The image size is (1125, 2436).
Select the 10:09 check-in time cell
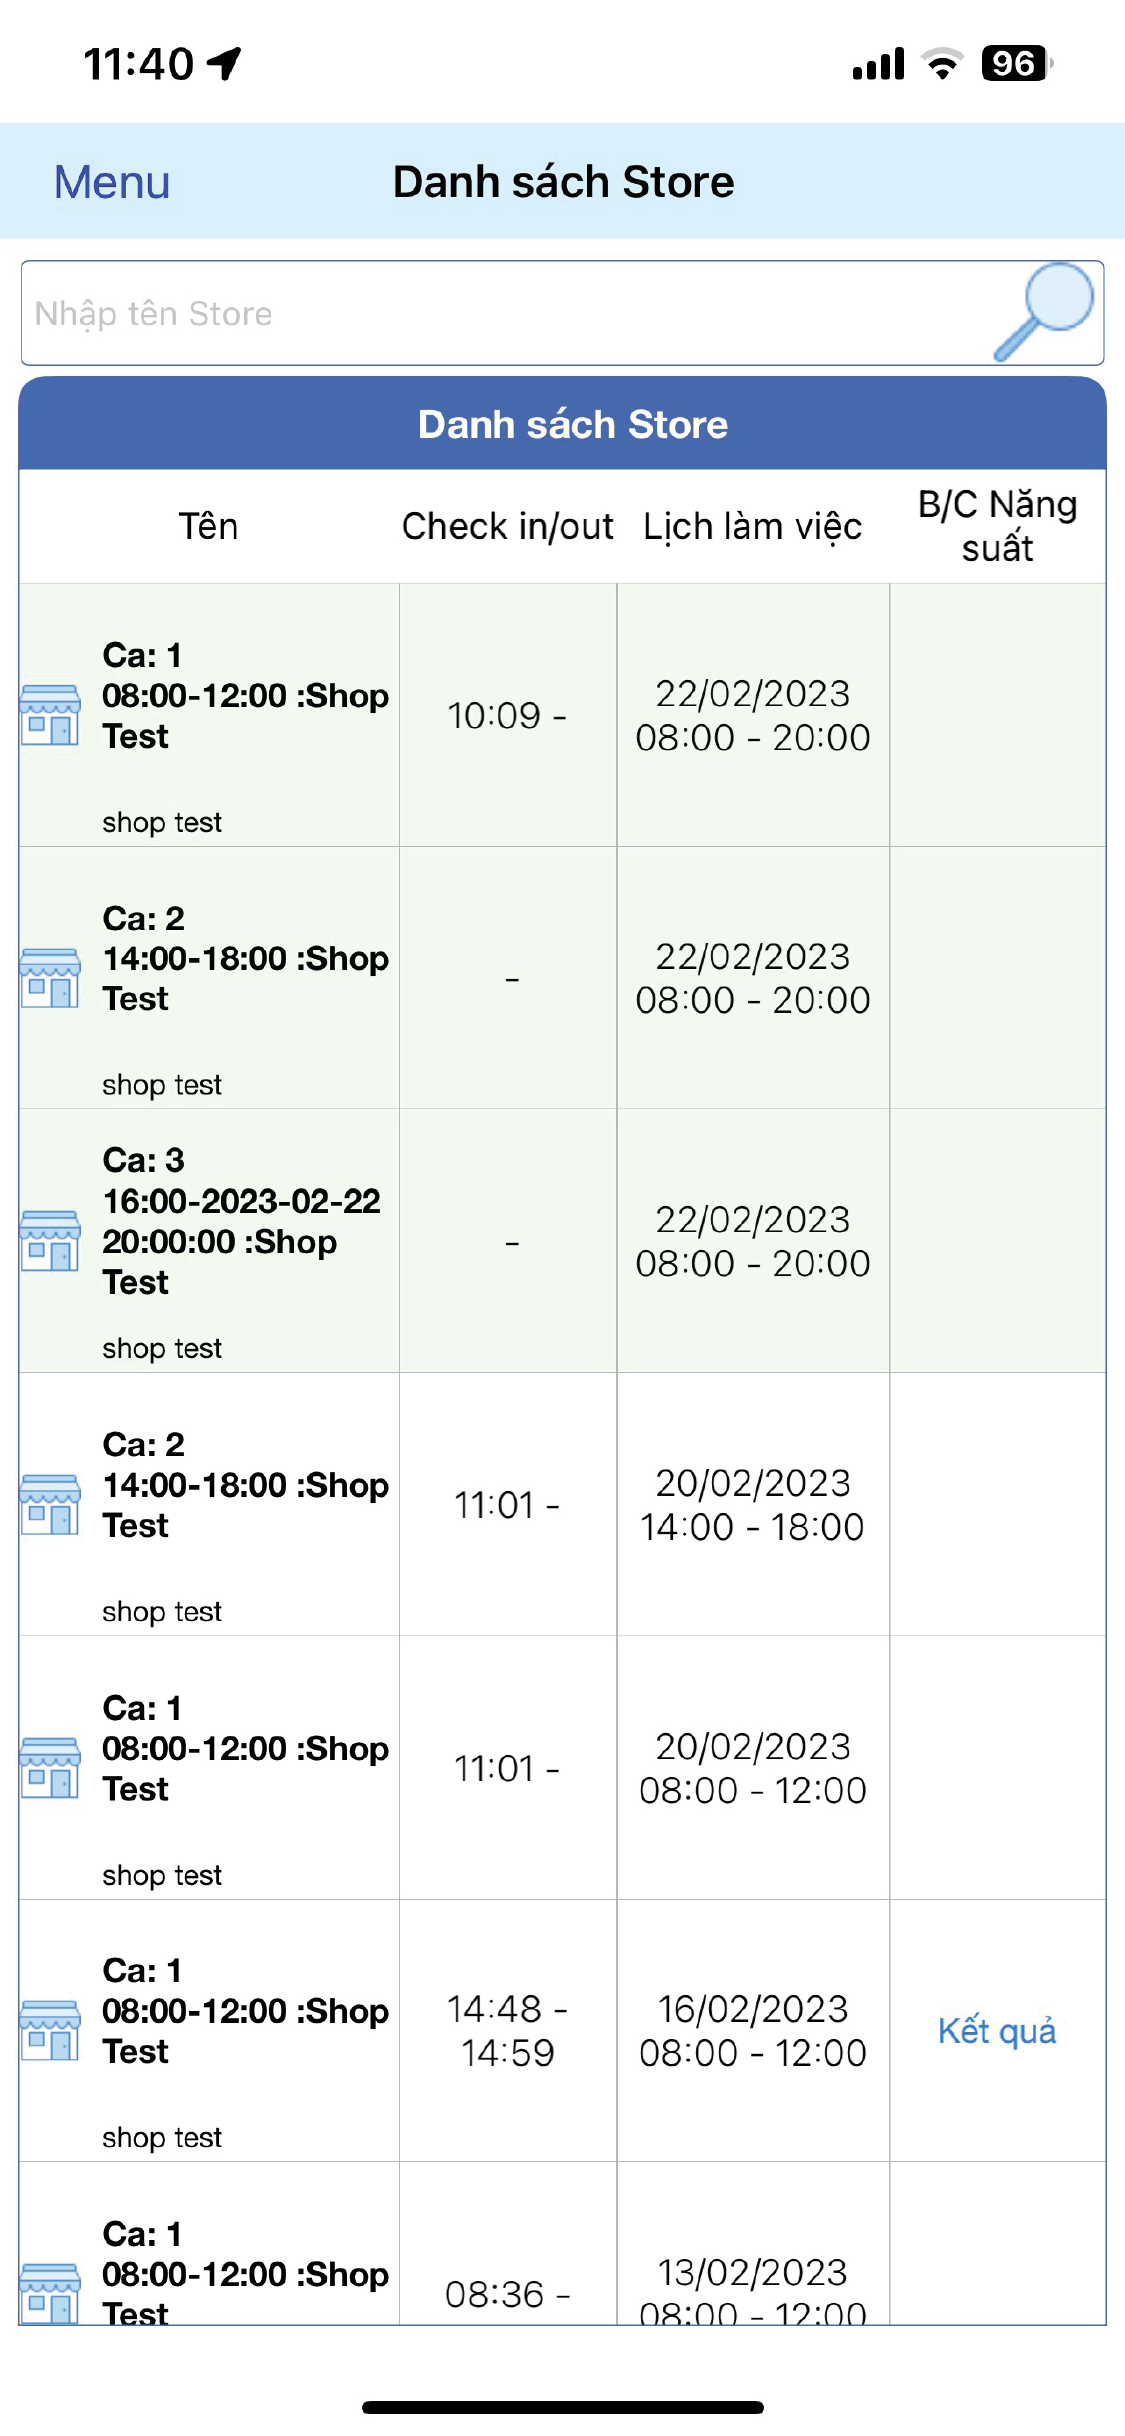click(507, 716)
